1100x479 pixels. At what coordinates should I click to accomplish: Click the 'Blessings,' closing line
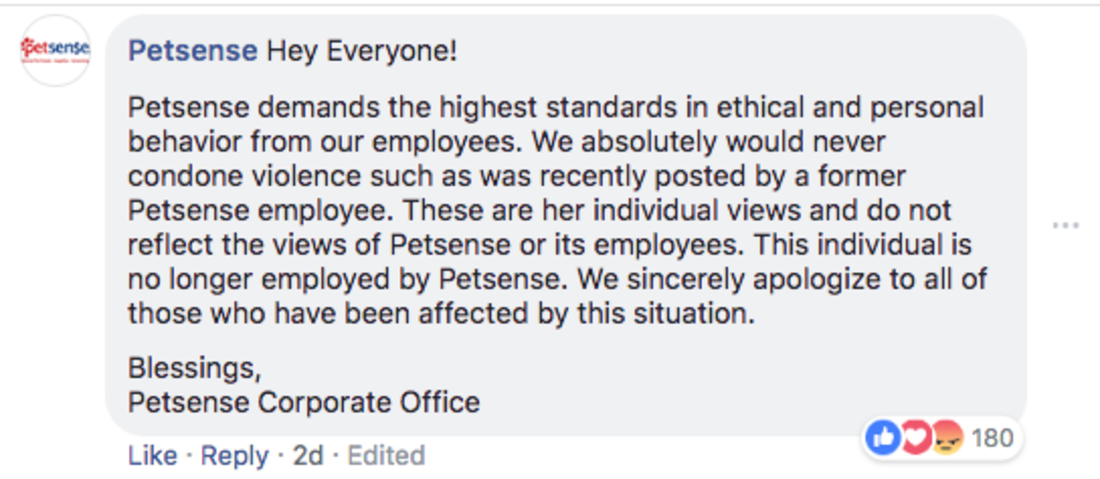click(195, 368)
